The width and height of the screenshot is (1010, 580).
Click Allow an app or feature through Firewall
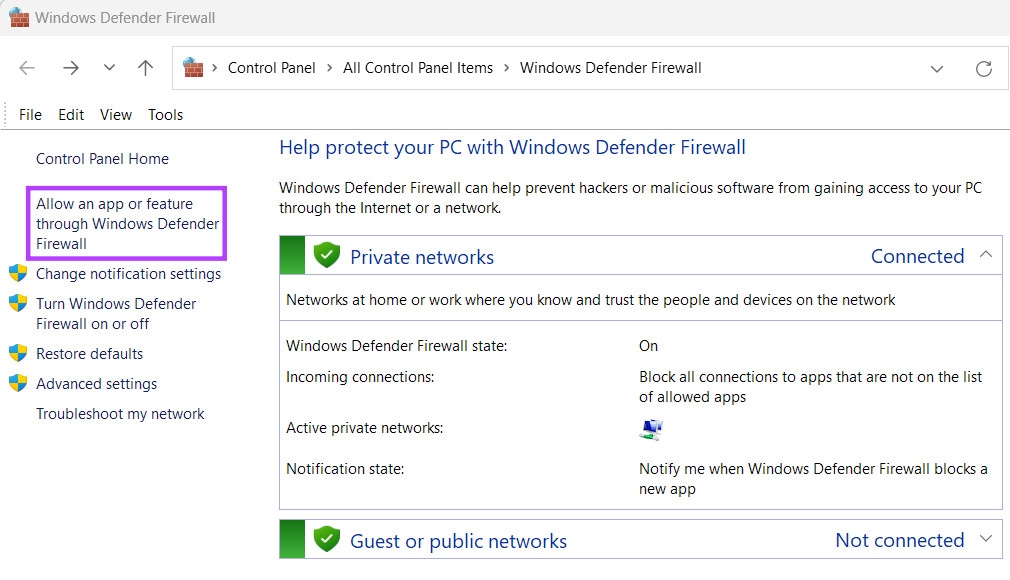click(127, 223)
